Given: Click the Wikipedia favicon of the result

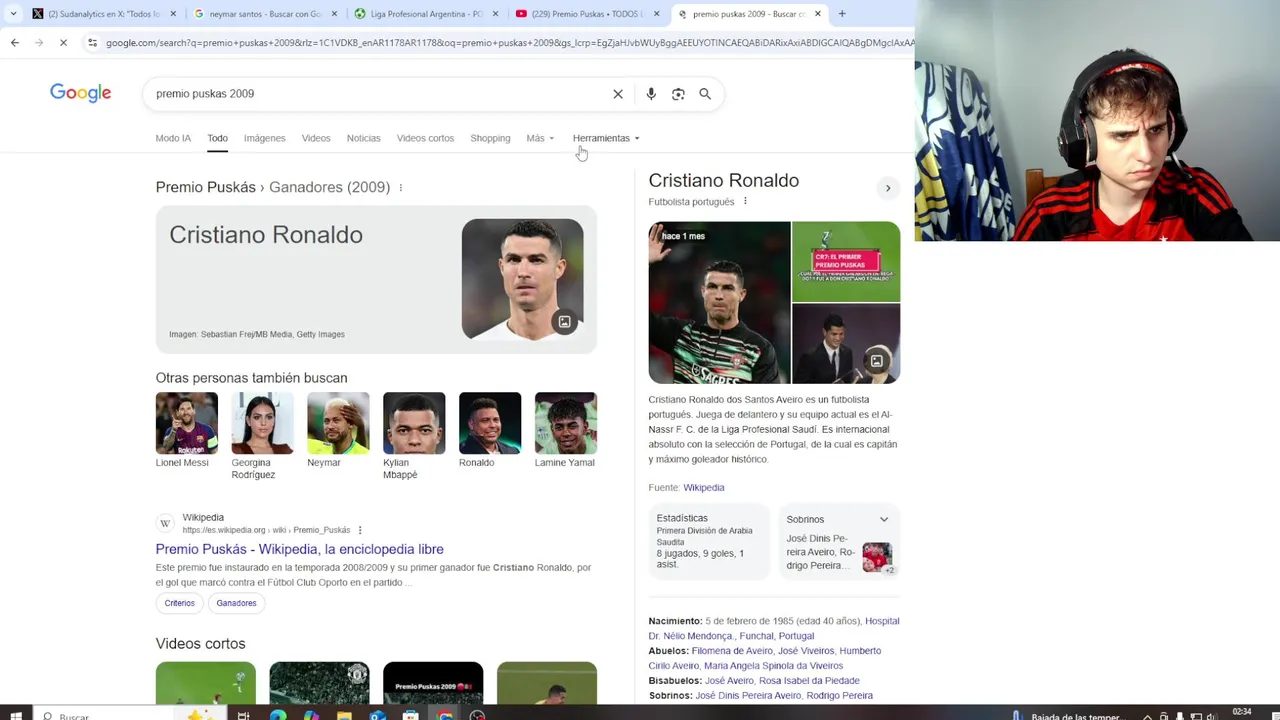Looking at the screenshot, I should (x=165, y=523).
